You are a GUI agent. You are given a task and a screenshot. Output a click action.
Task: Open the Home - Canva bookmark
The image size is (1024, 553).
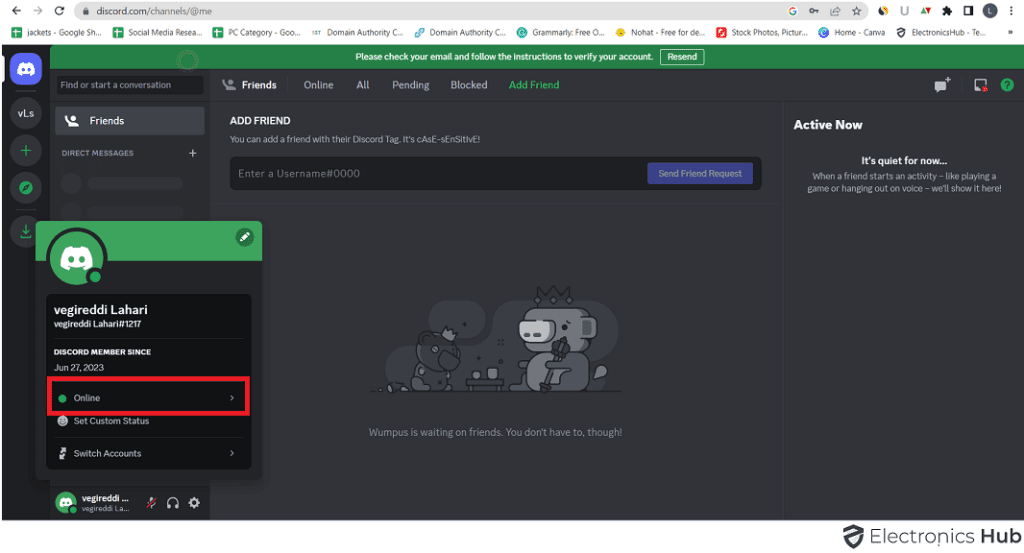tap(852, 33)
